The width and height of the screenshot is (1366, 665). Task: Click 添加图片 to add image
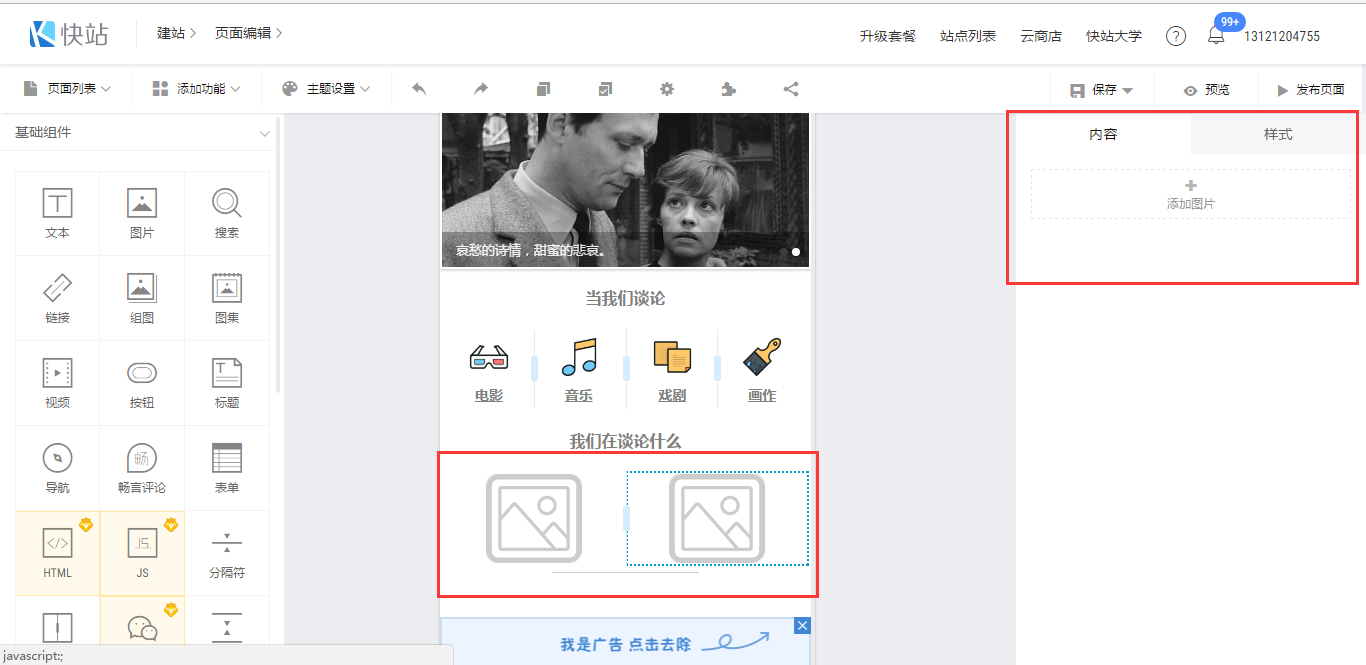pos(1190,194)
